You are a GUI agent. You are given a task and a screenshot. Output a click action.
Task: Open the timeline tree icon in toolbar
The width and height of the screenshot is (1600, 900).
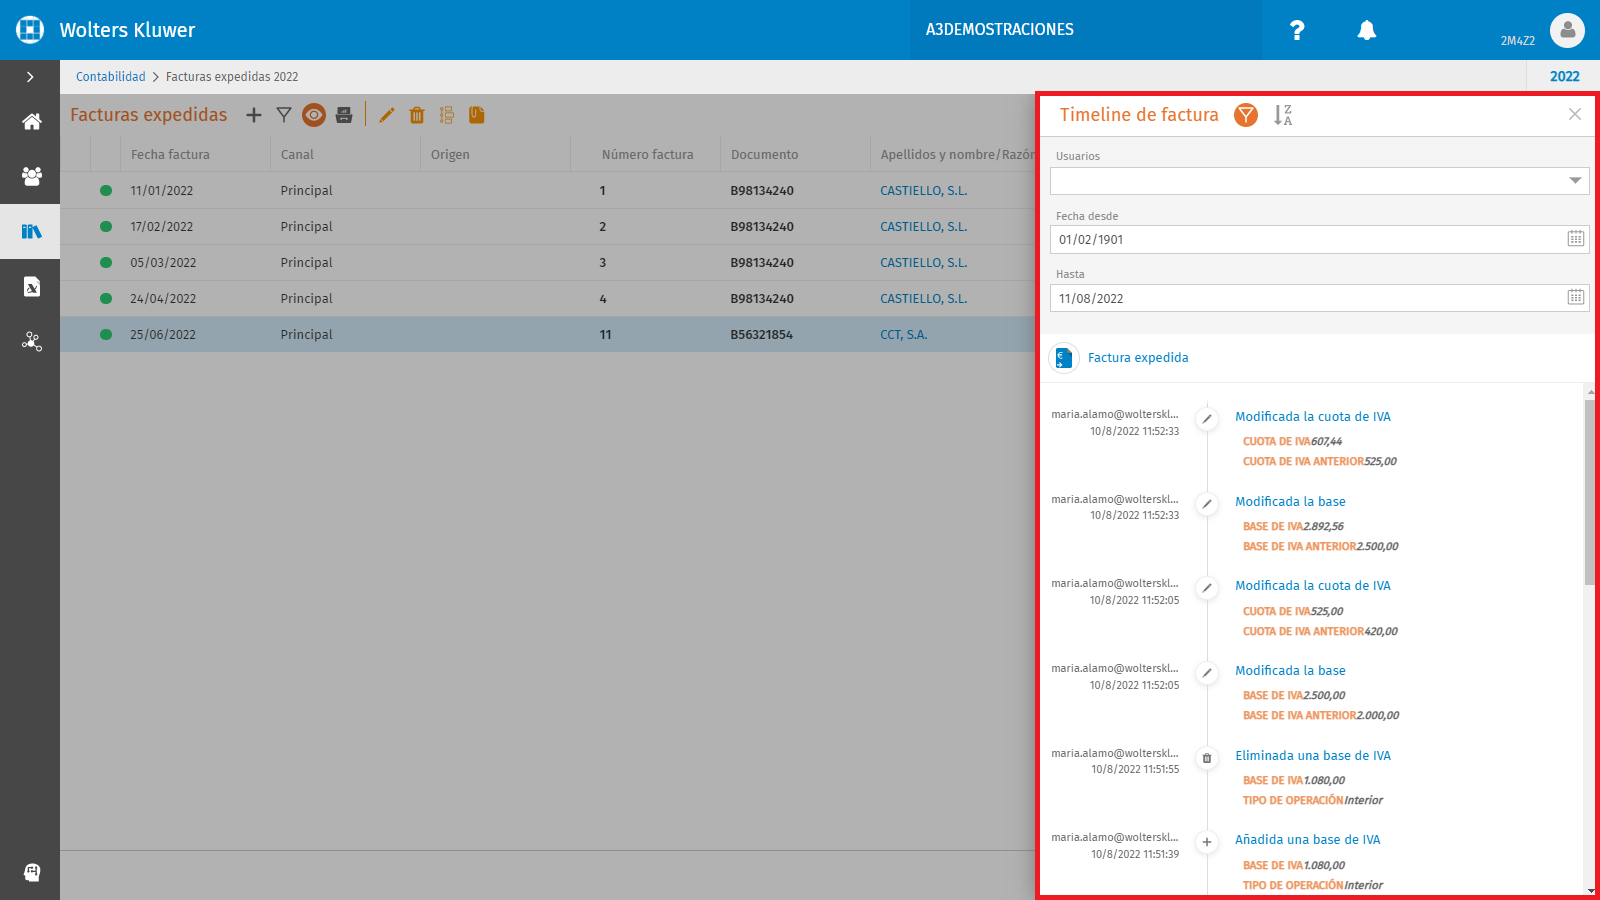(447, 115)
